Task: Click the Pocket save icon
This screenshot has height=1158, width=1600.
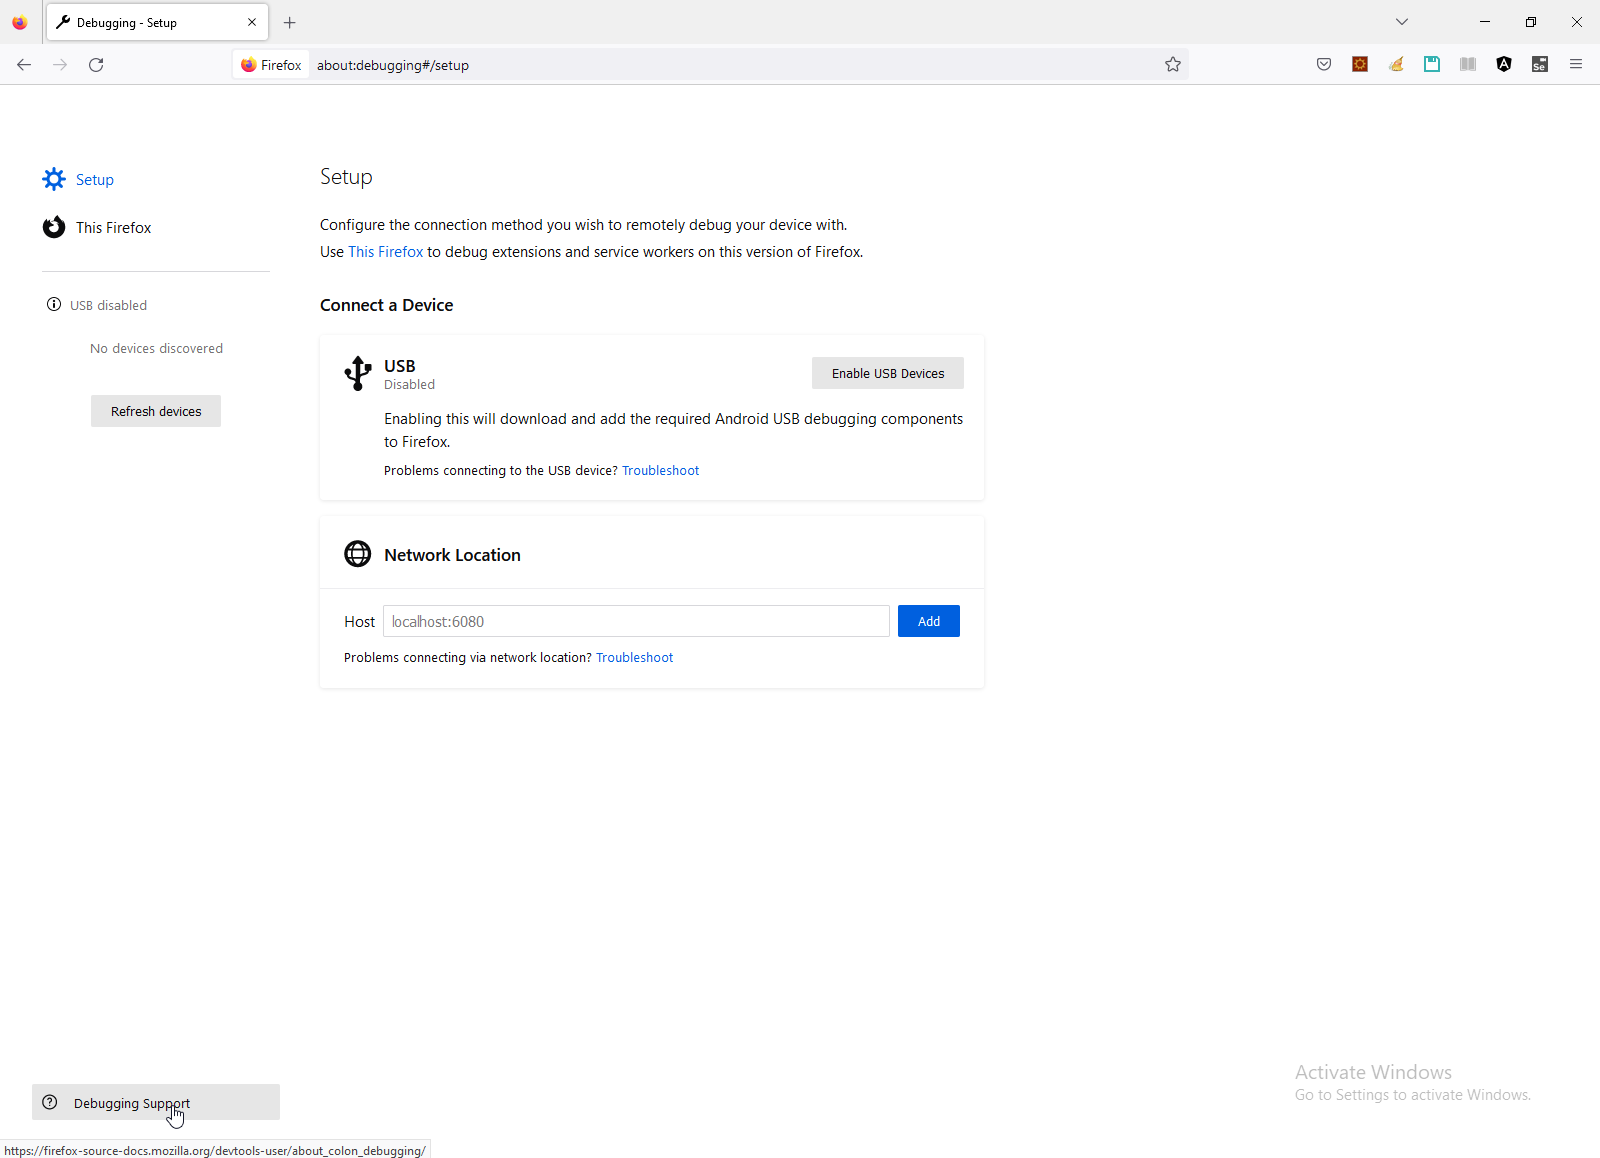Action: point(1324,65)
